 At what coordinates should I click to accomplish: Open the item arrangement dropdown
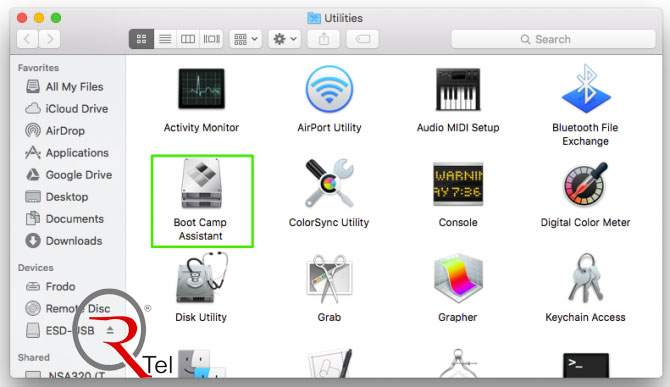246,39
